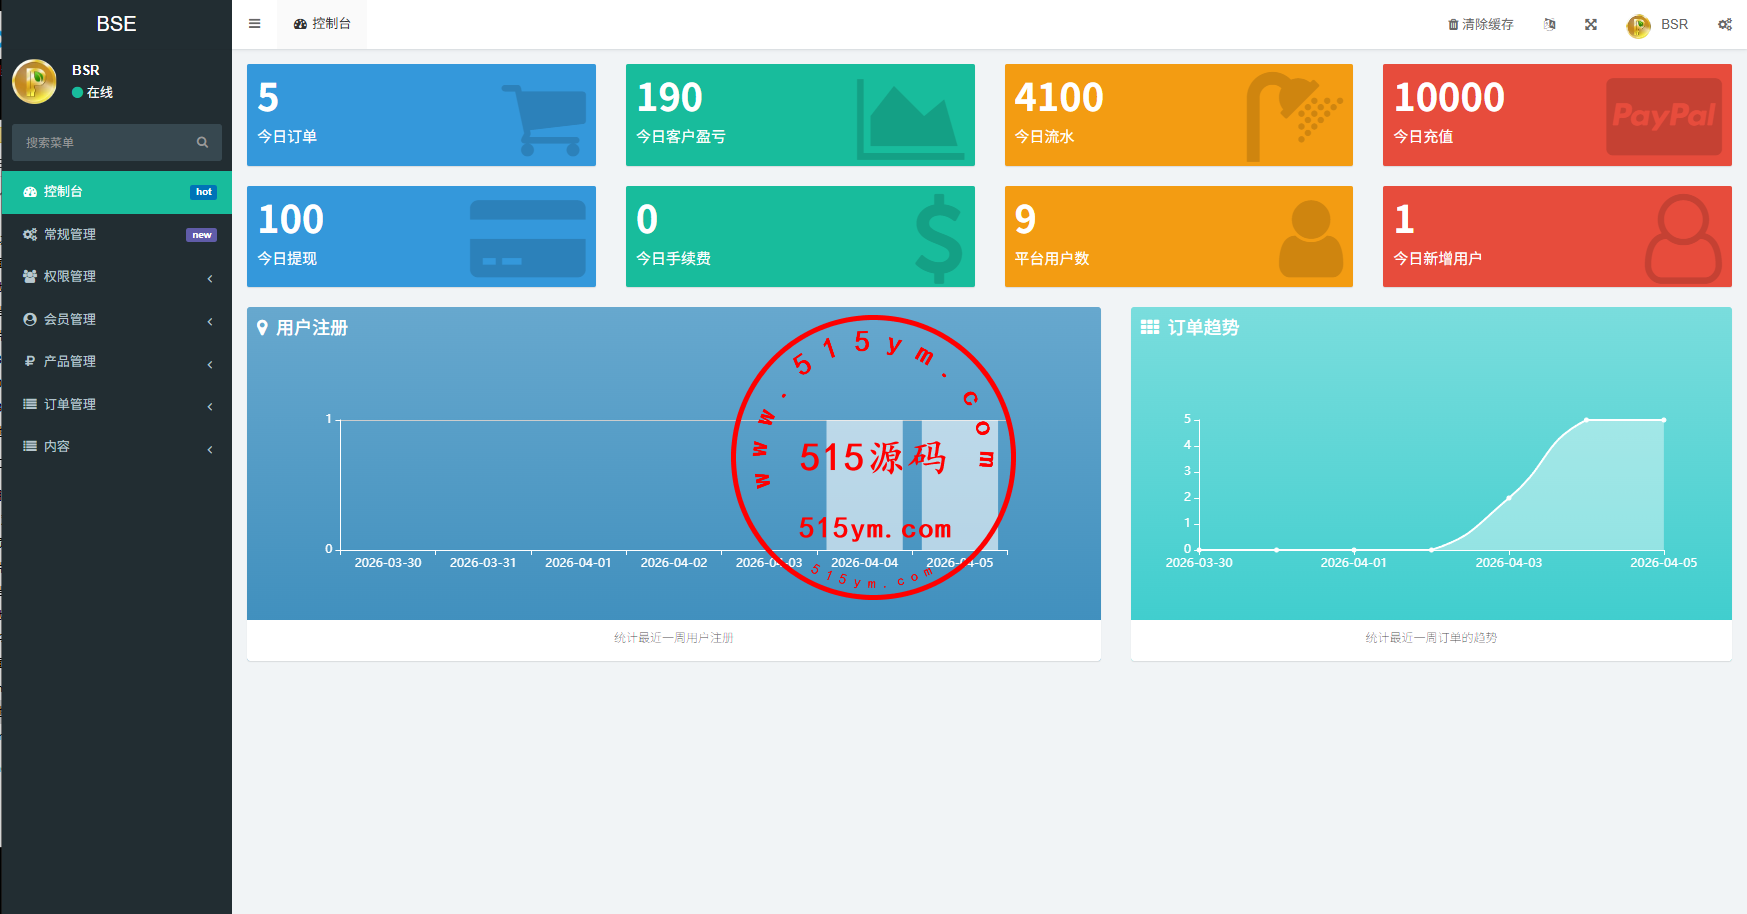Screen dimensions: 1747x914
Task: Click the 2026-04-03 data point on 订单趋势 chart
Action: pos(1508,498)
